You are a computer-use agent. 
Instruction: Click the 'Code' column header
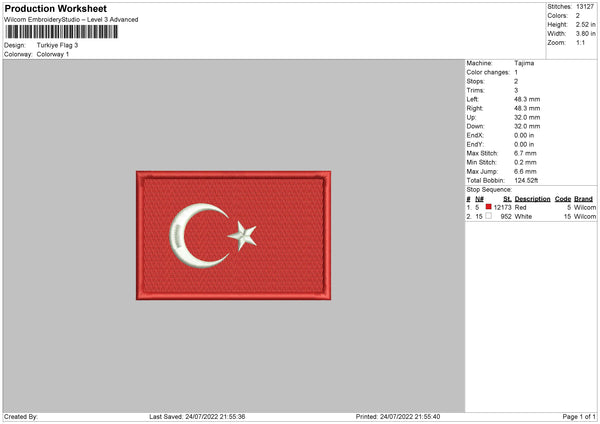563,199
